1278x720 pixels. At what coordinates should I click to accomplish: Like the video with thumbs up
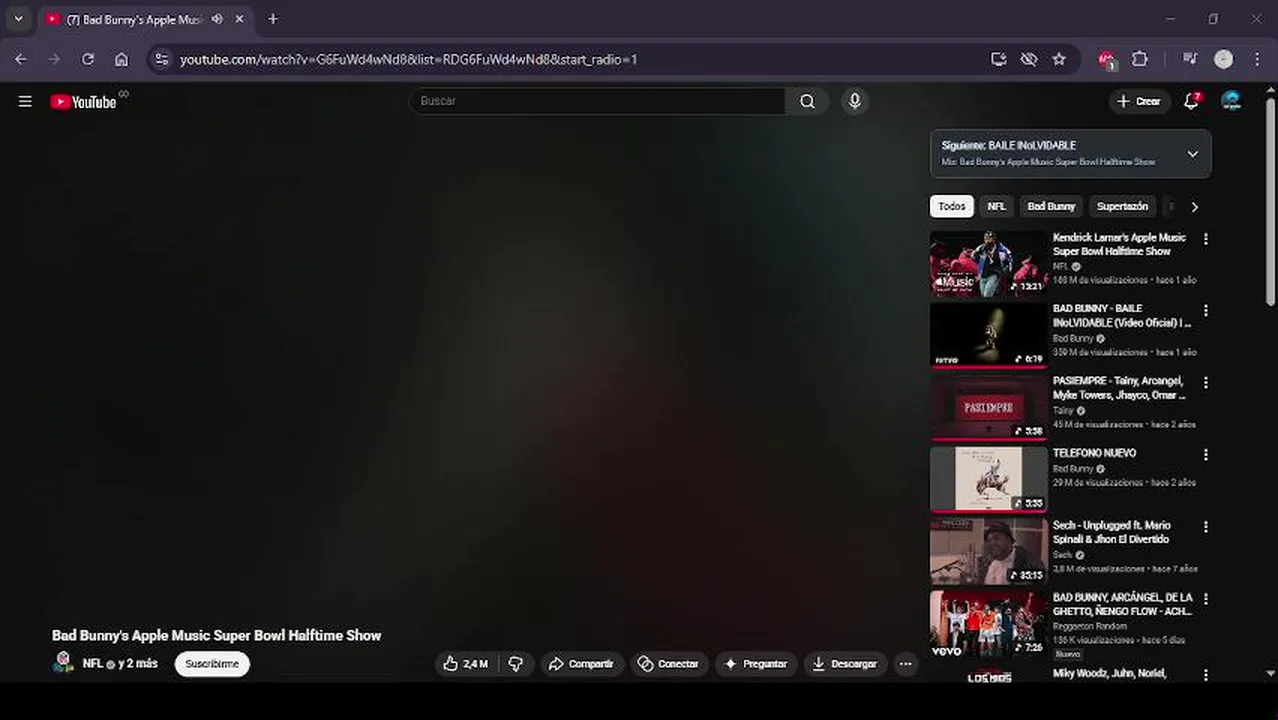click(x=464, y=664)
